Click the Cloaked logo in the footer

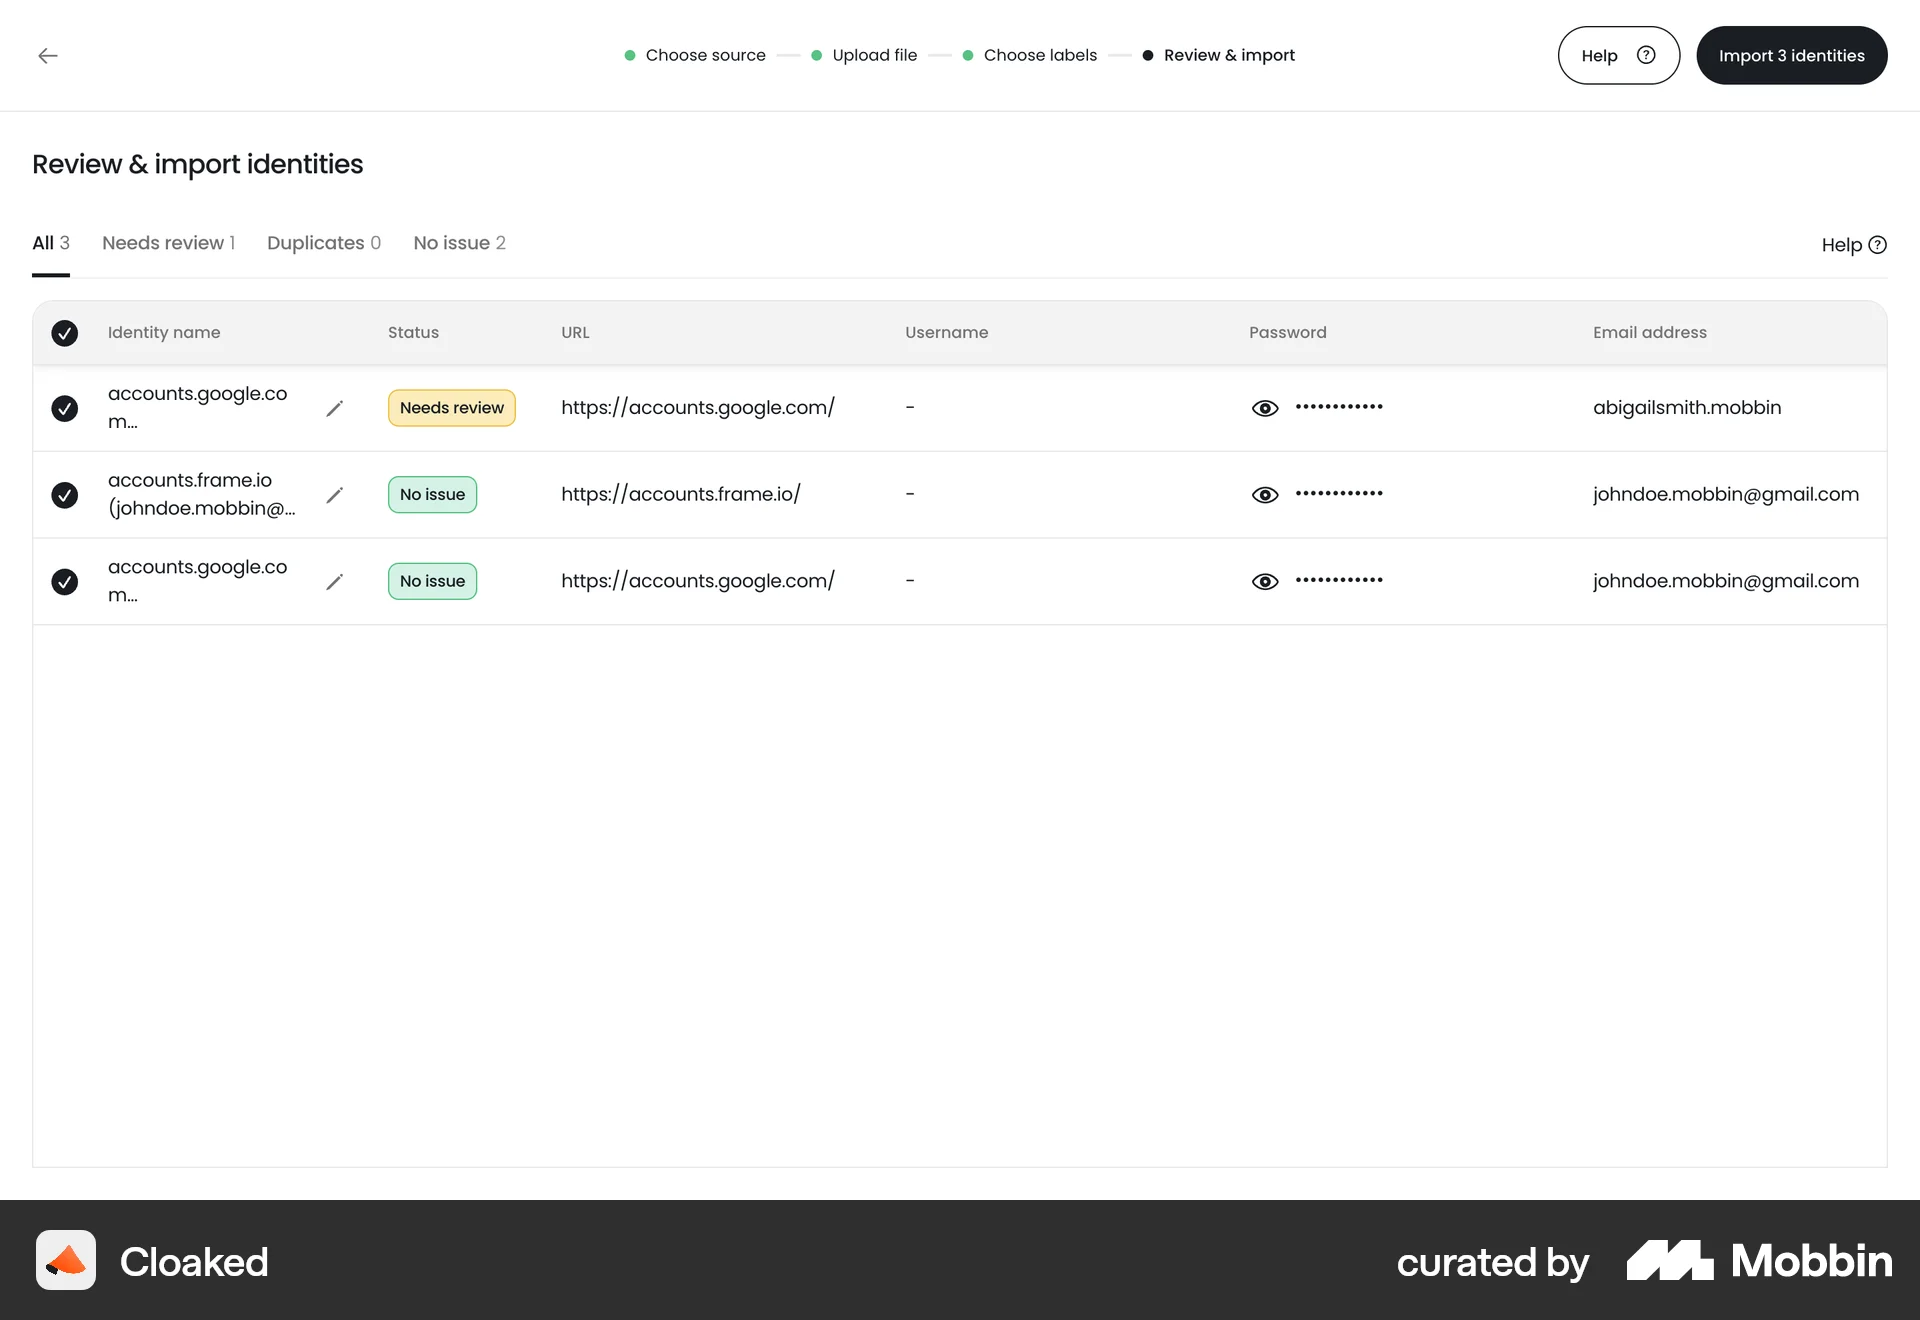66,1260
